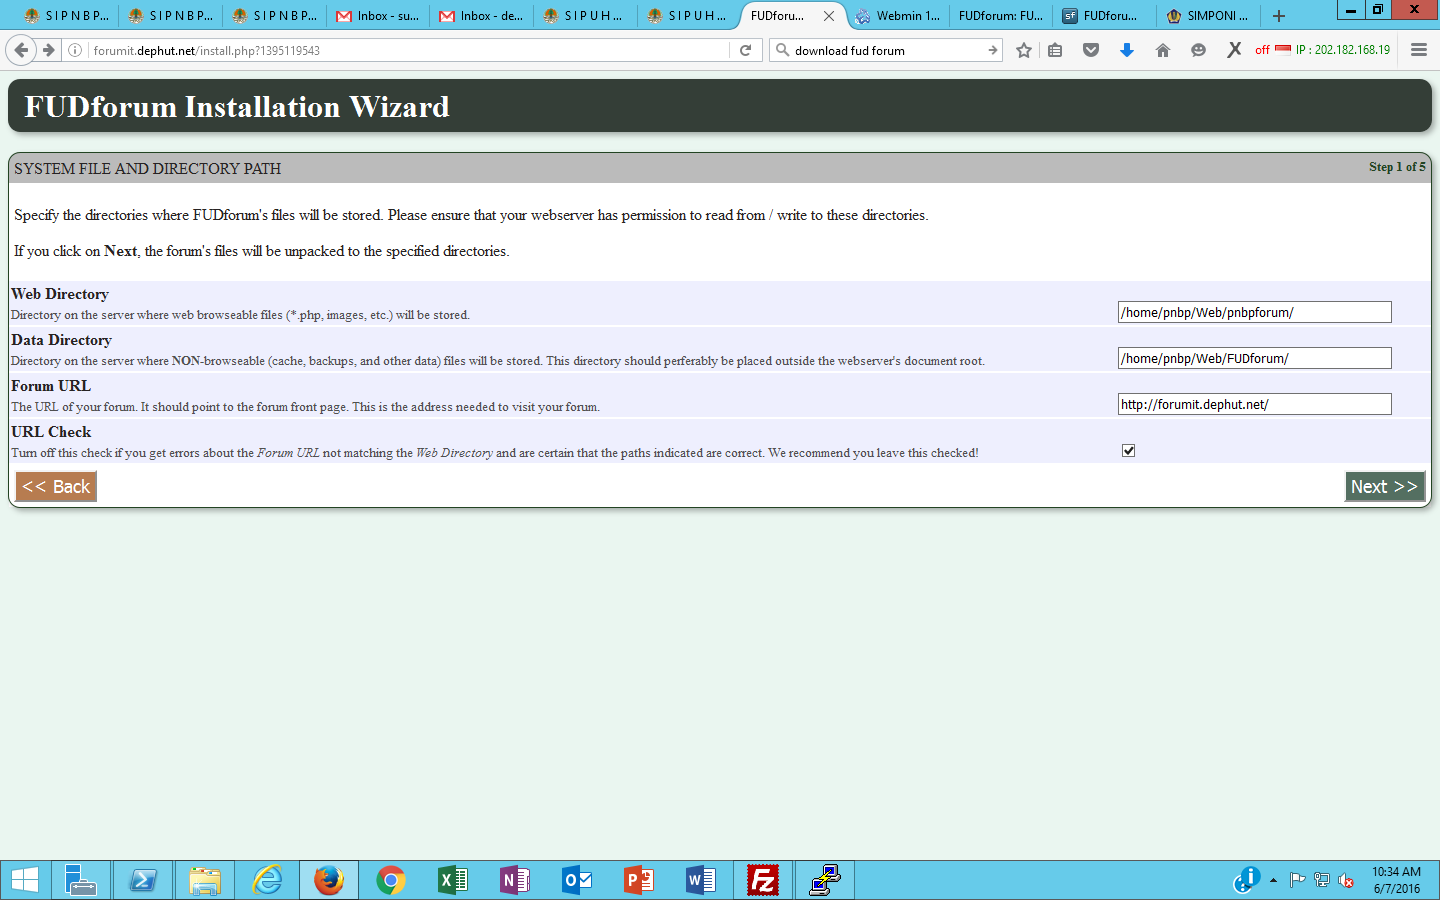1440x900 pixels.
Task: Go to the Firefox home page icon
Action: [x=1163, y=50]
